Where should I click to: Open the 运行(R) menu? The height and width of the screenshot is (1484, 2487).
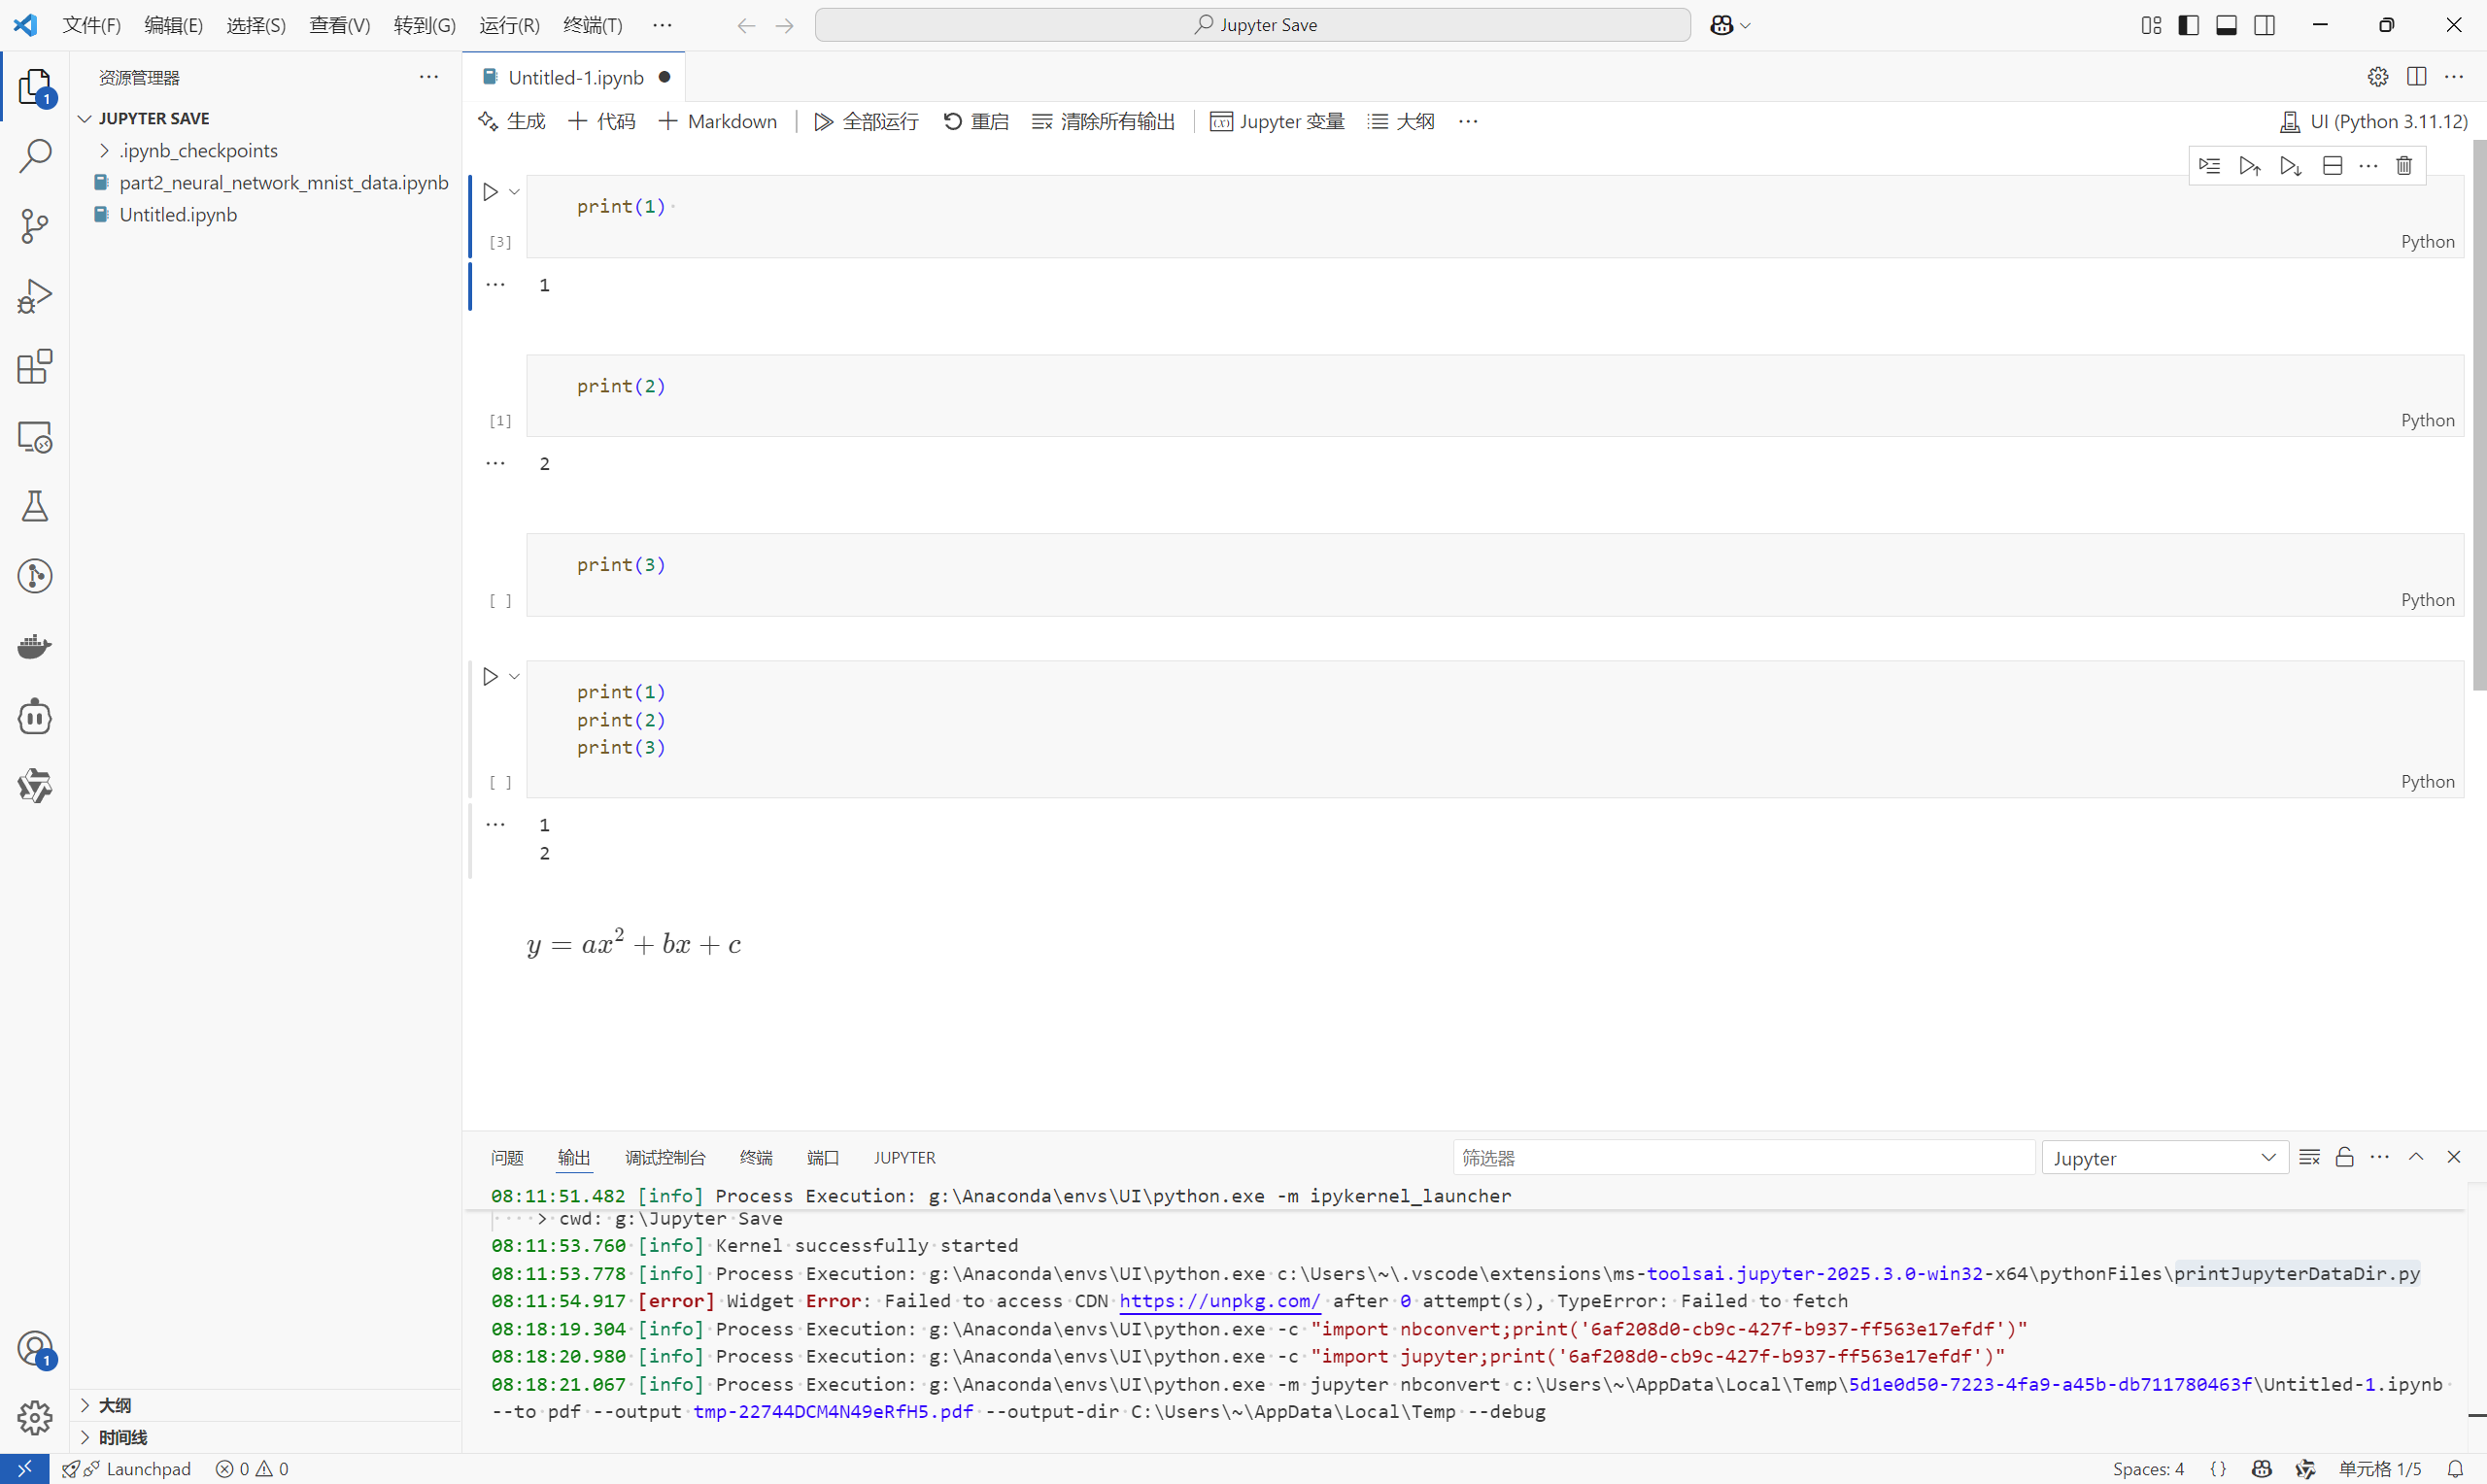click(x=509, y=25)
